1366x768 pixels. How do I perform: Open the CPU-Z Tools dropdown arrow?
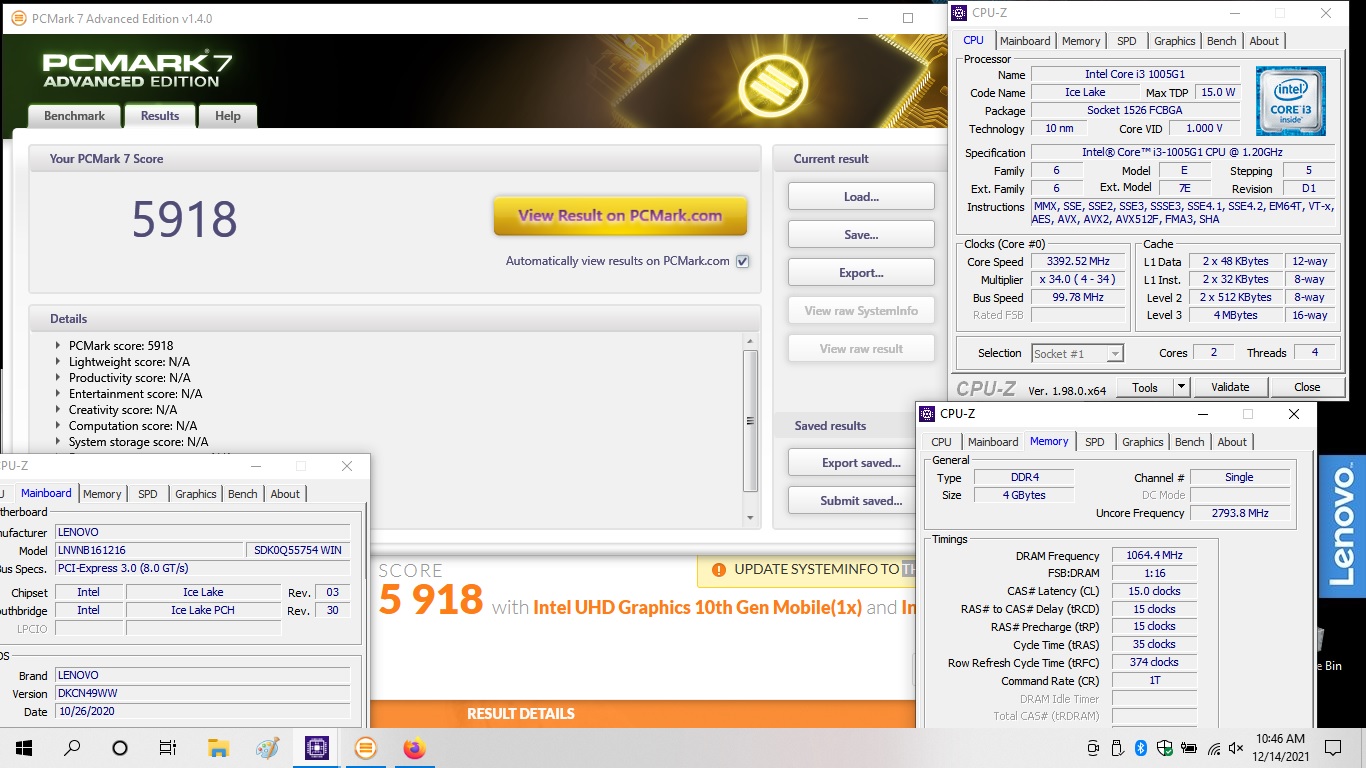tap(1180, 387)
